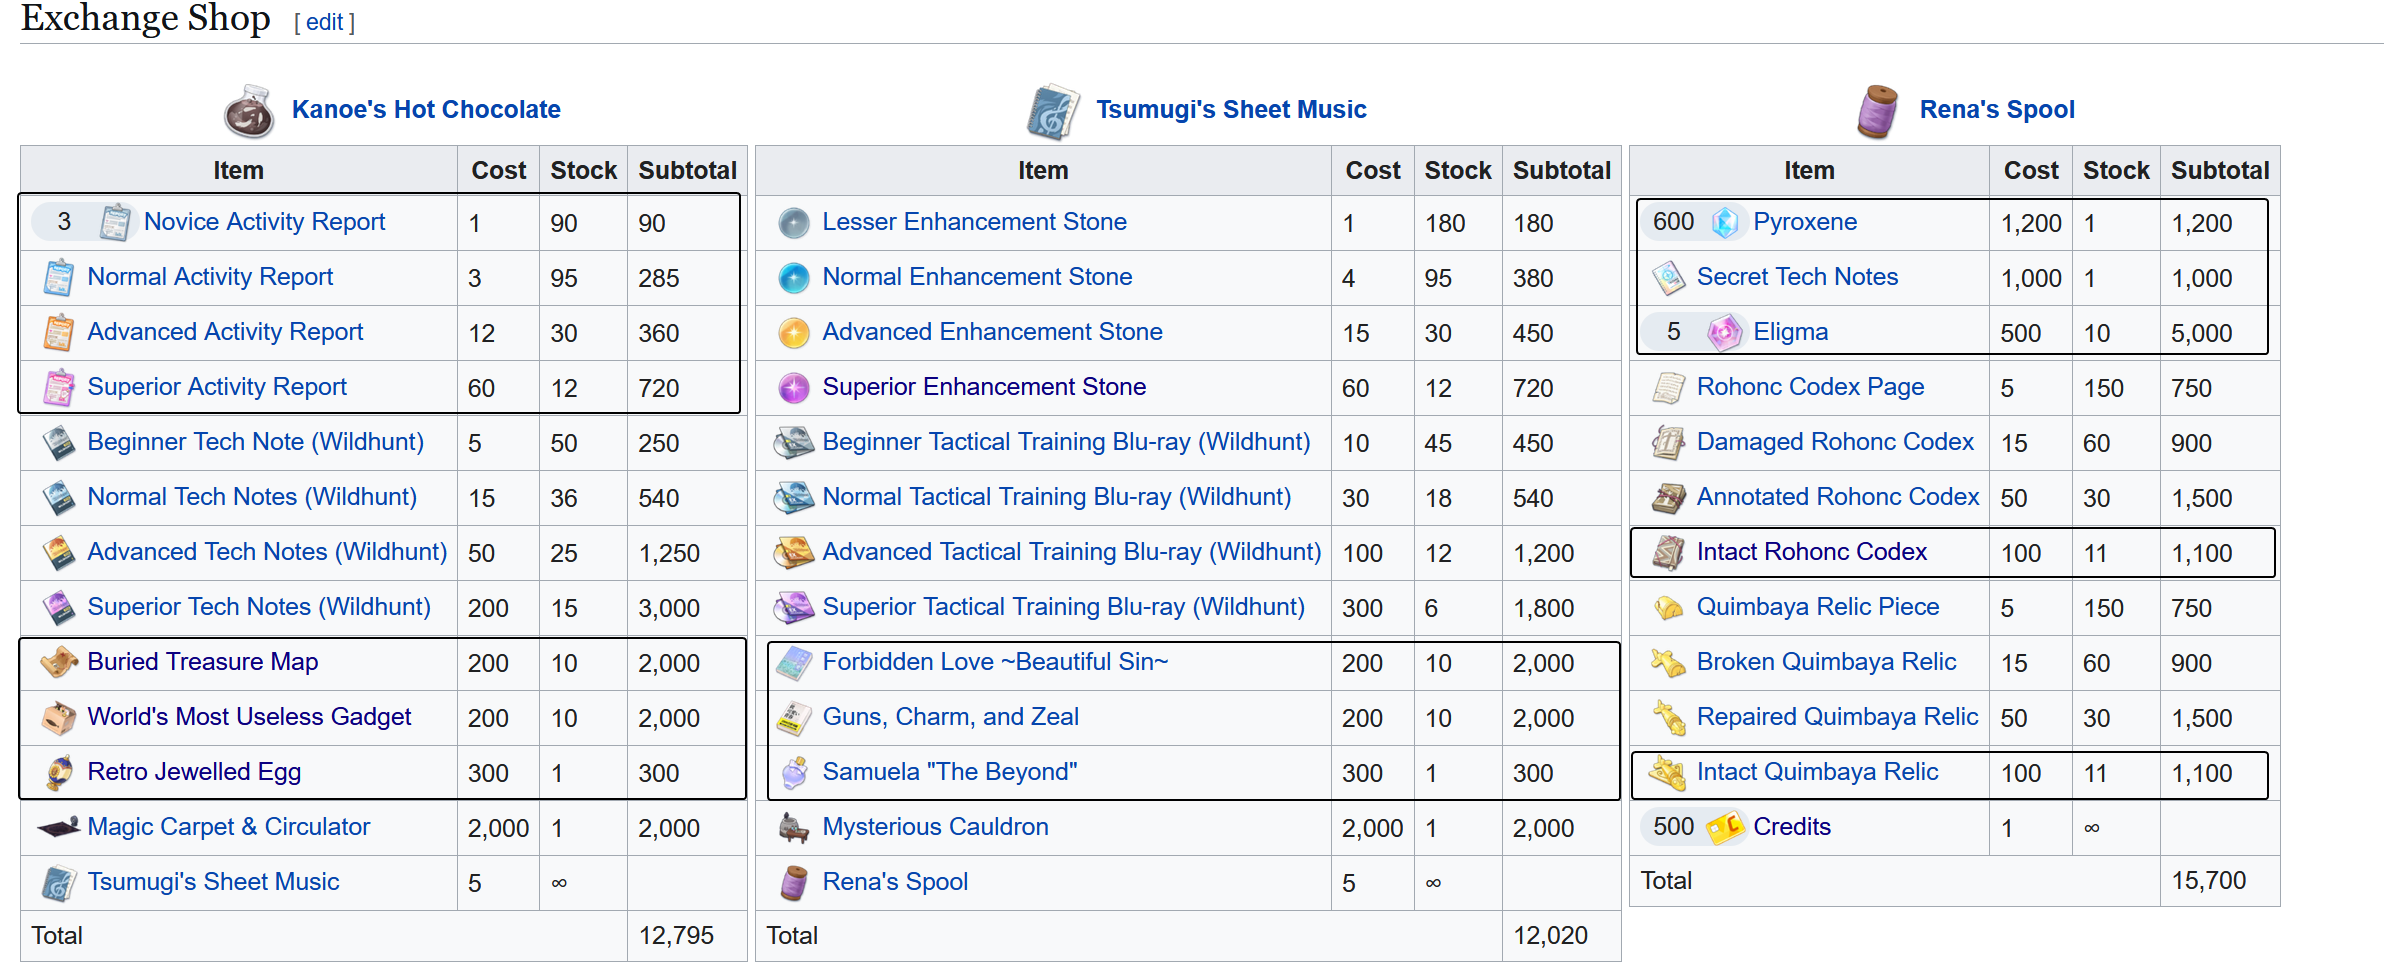Click the Intact Quimbaya Relic icon
Viewport: 2384px width, 980px height.
click(1668, 772)
